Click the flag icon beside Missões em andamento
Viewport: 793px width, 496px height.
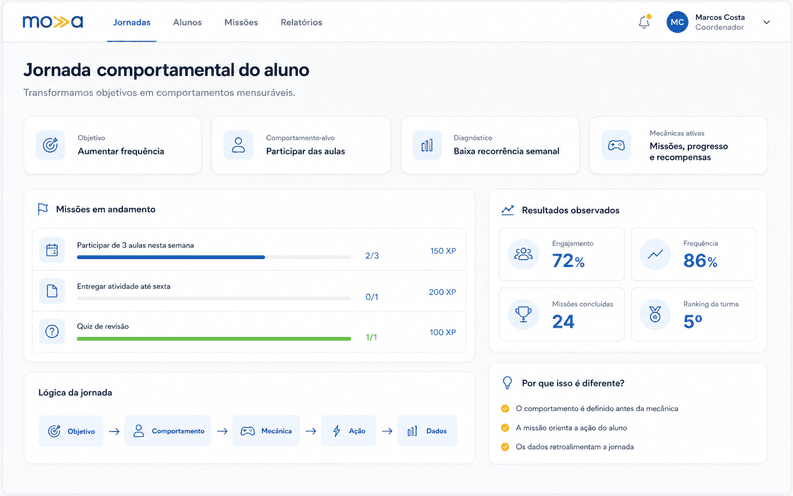43,209
